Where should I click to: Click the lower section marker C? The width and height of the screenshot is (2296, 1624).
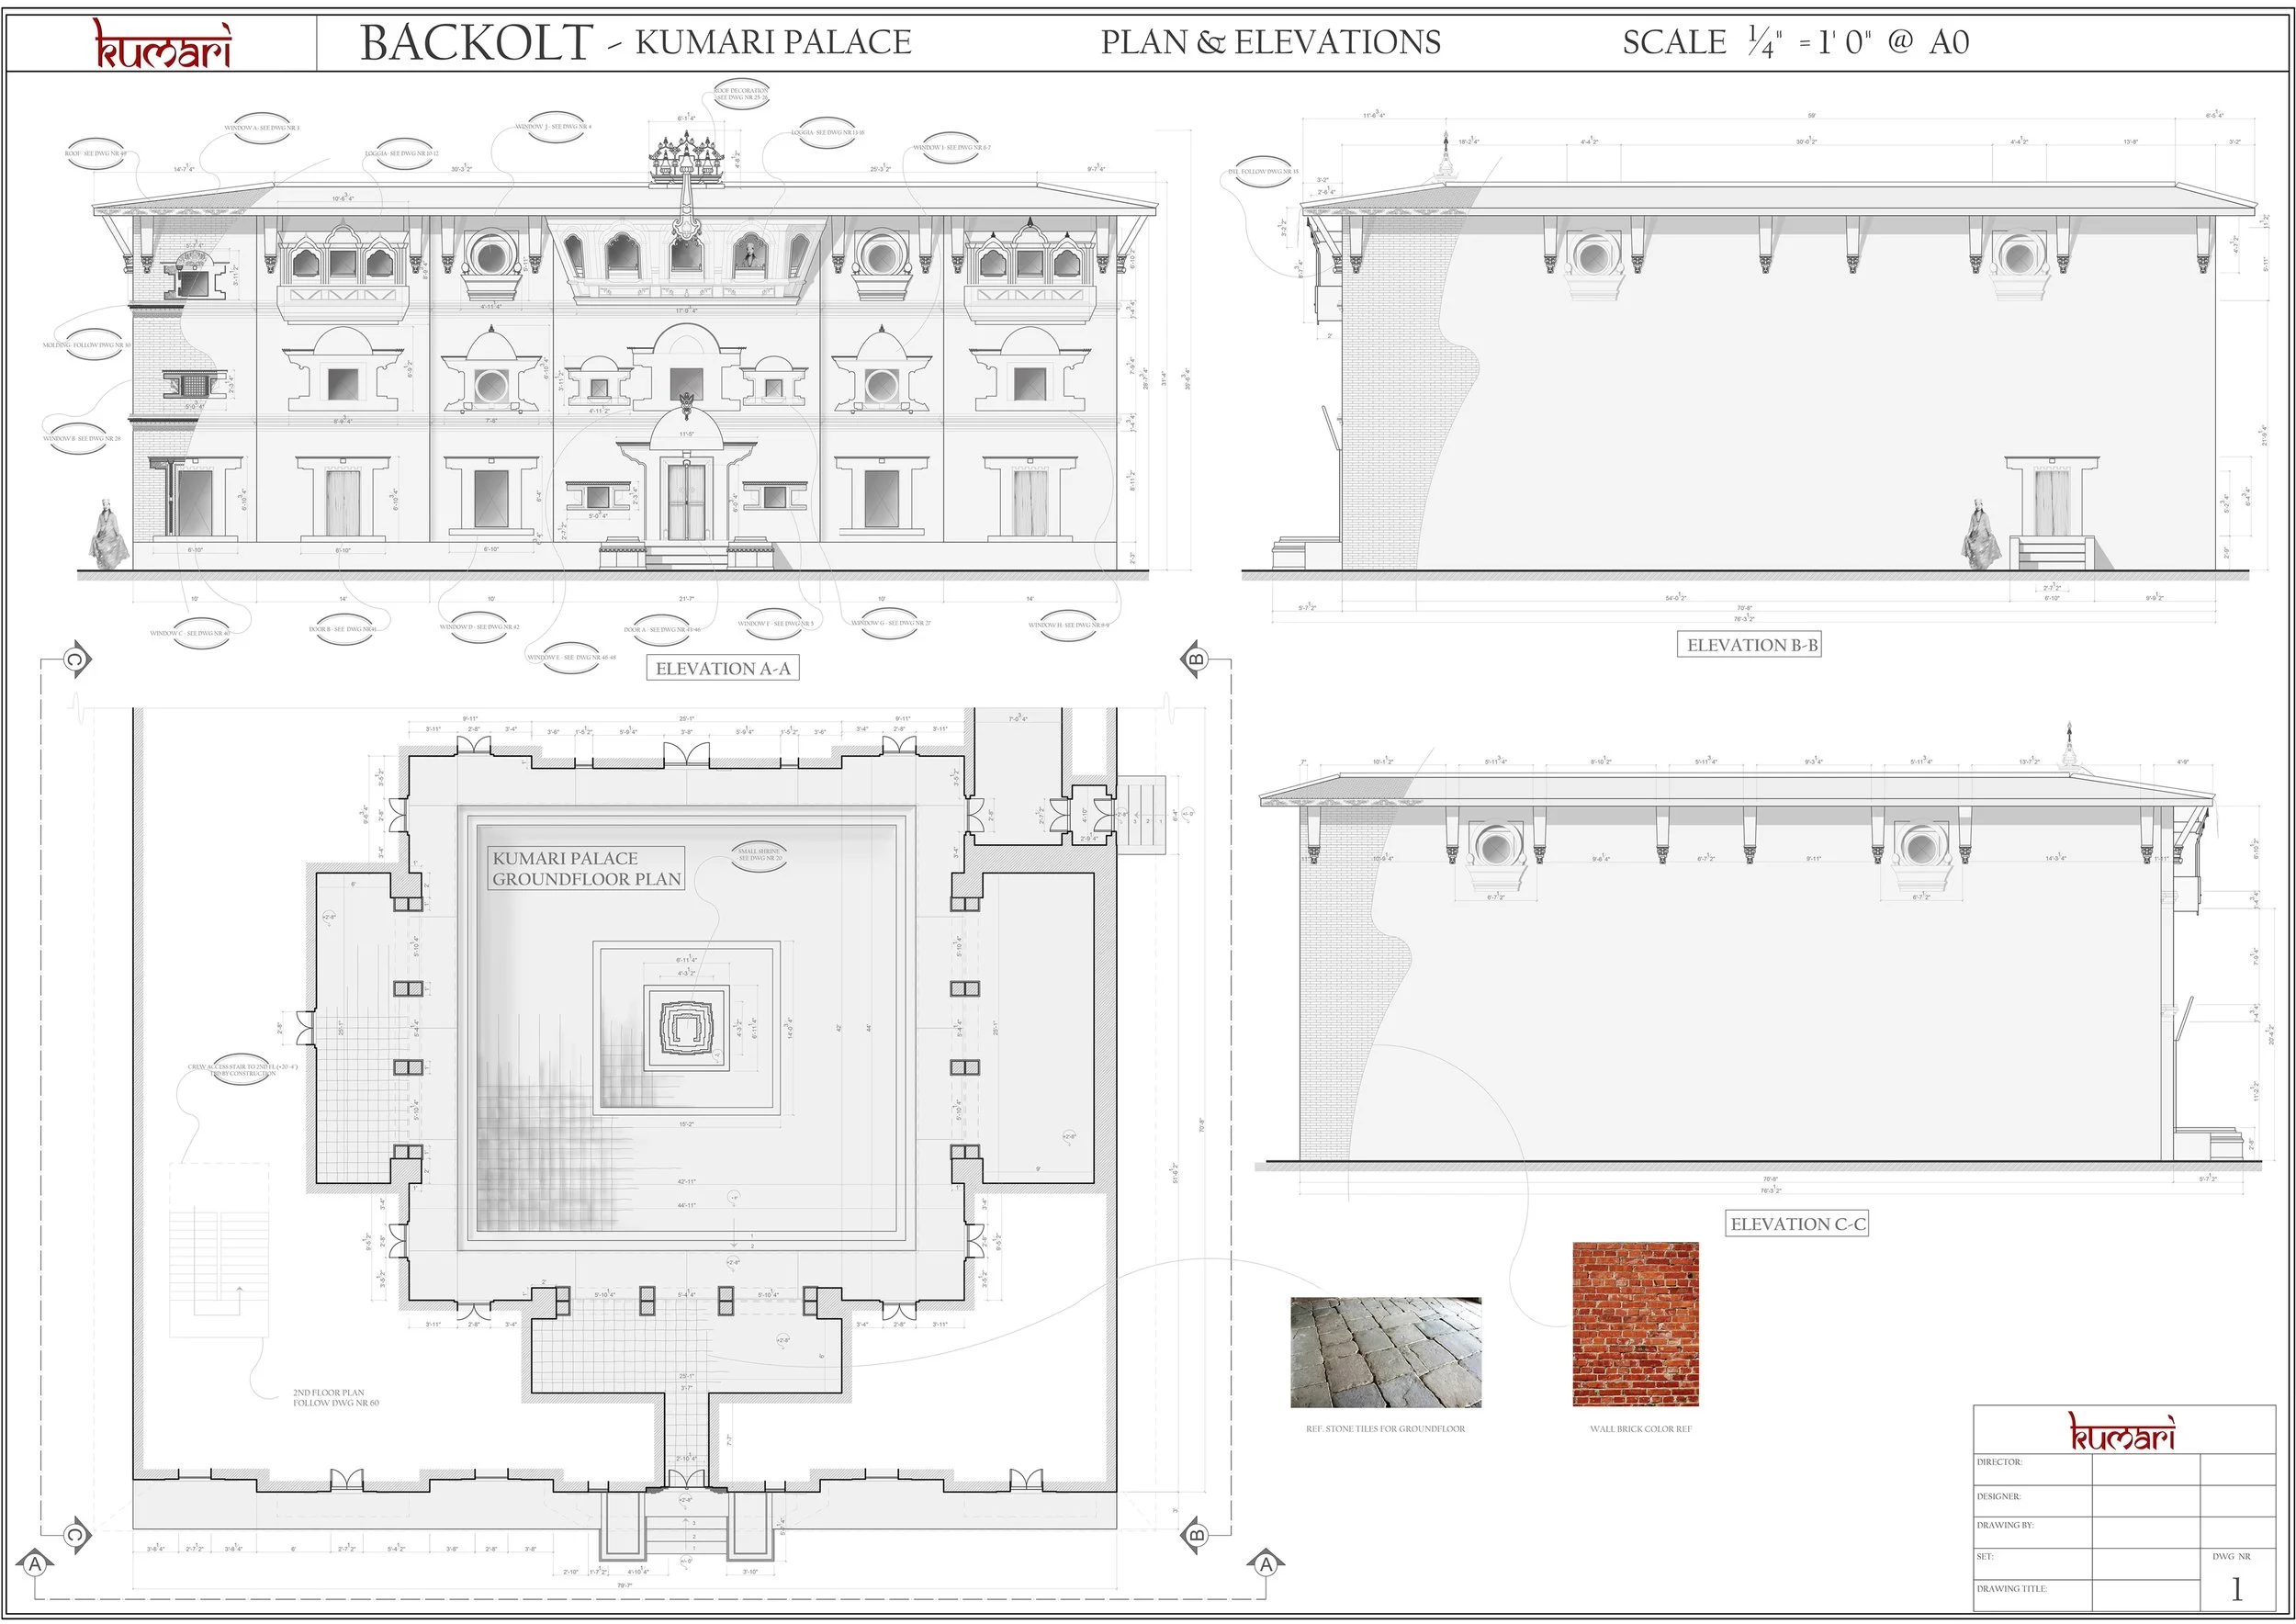[x=75, y=1534]
